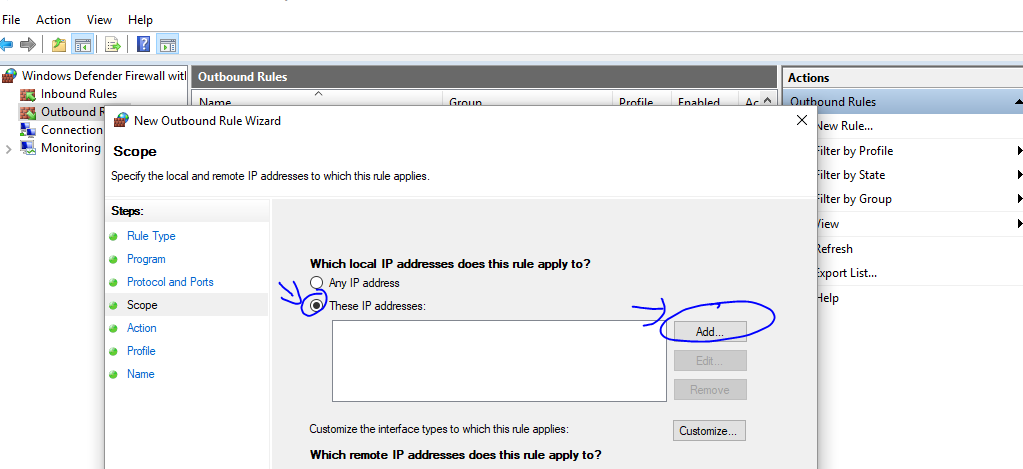Click the Customize... interface types button
The height and width of the screenshot is (469, 1023).
point(709,431)
